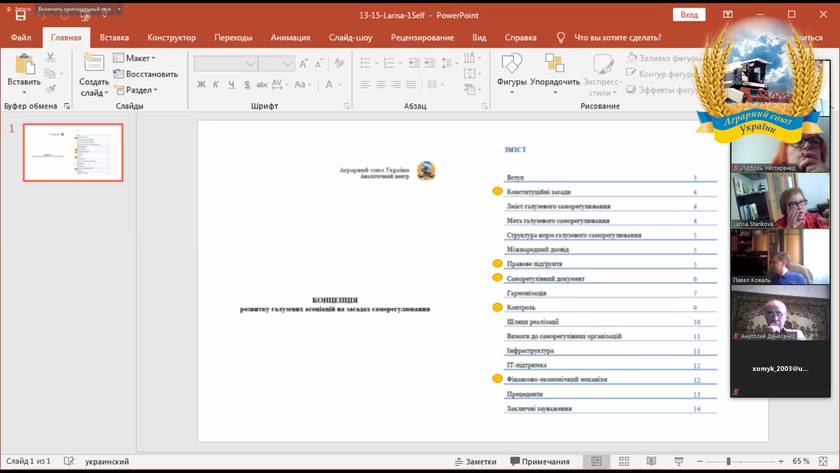Open the font name combo box
This screenshot has width=840, height=473.
click(x=225, y=64)
